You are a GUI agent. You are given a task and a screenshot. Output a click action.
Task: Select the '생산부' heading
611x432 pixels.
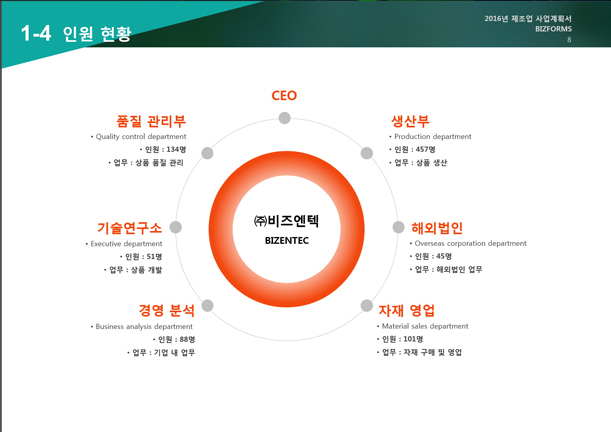click(410, 121)
